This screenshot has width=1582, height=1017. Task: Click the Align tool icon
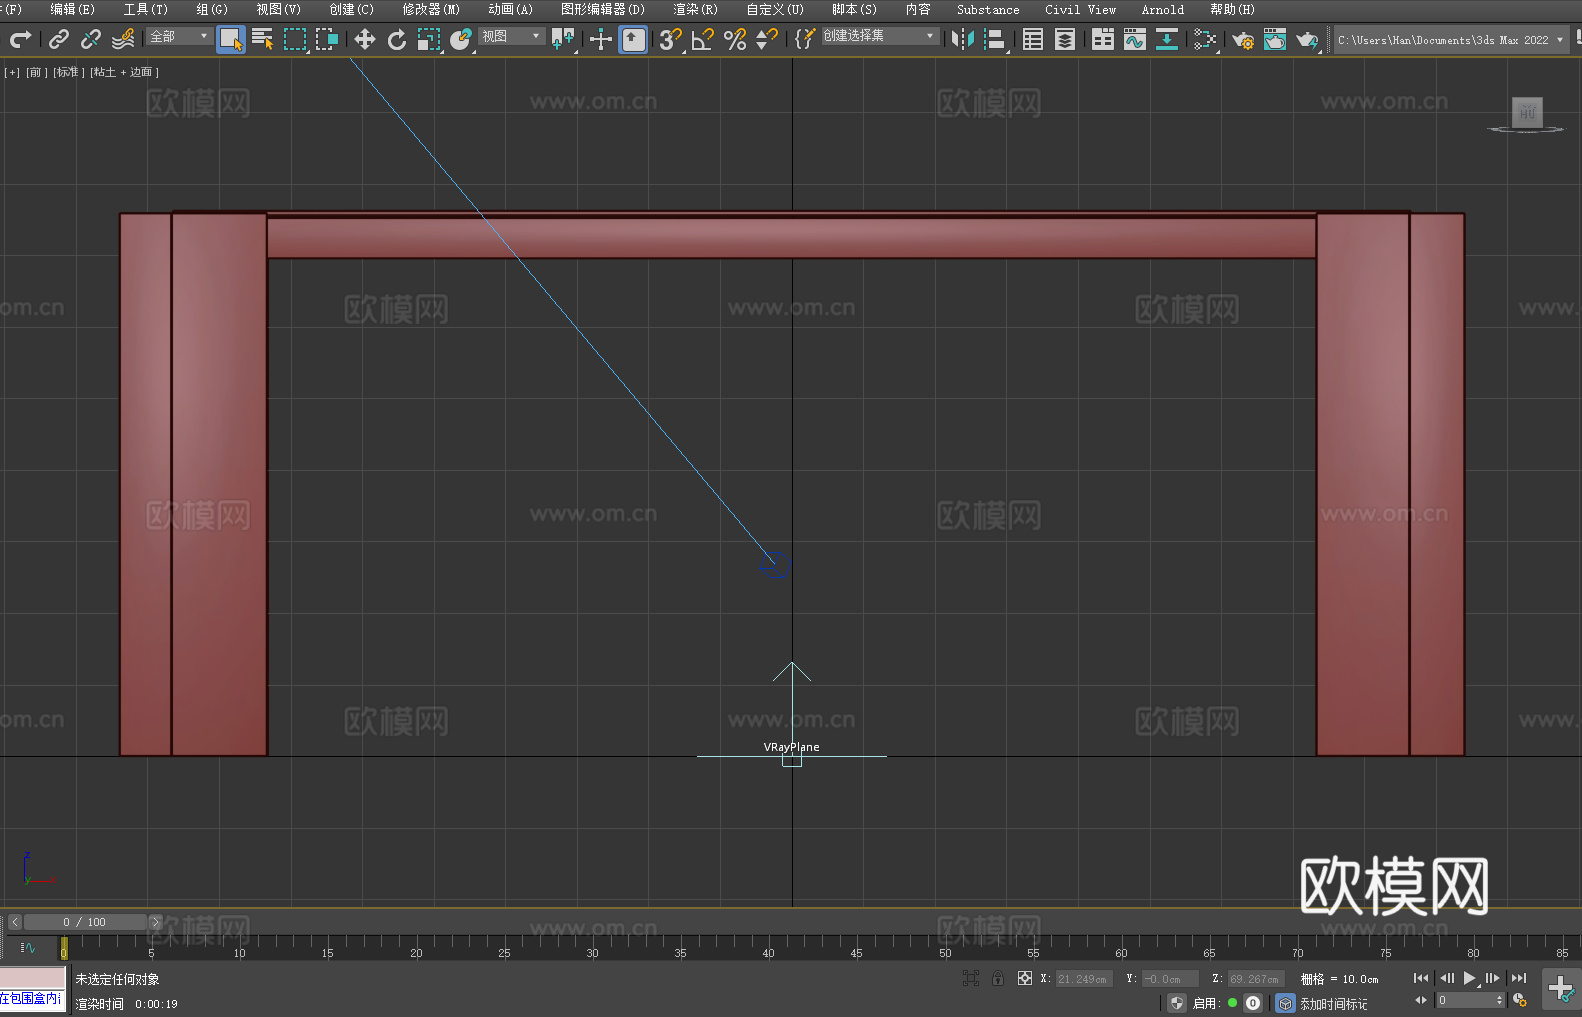[995, 39]
